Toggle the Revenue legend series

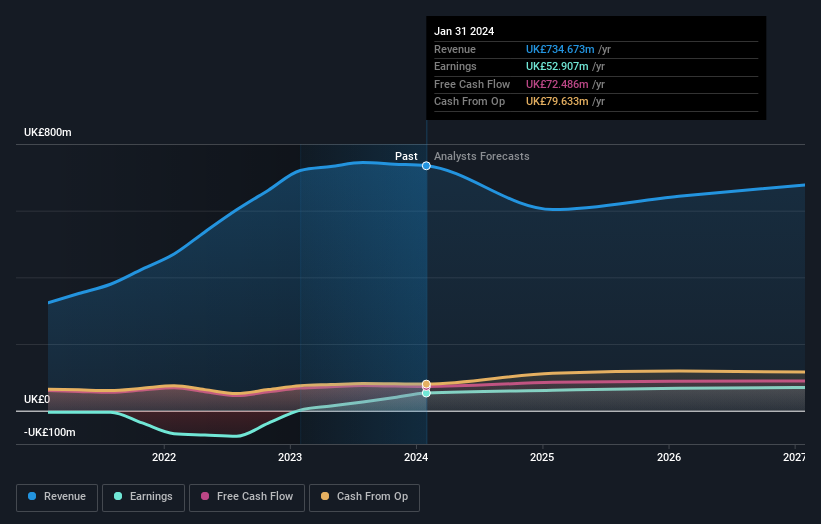[x=57, y=497]
